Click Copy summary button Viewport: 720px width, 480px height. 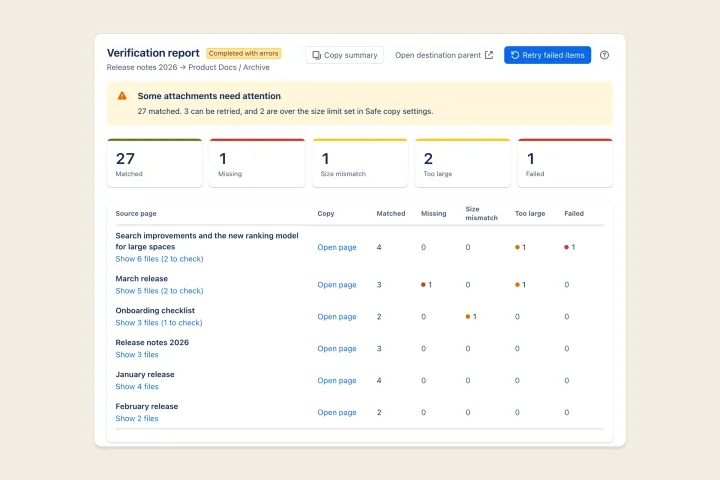(x=344, y=55)
